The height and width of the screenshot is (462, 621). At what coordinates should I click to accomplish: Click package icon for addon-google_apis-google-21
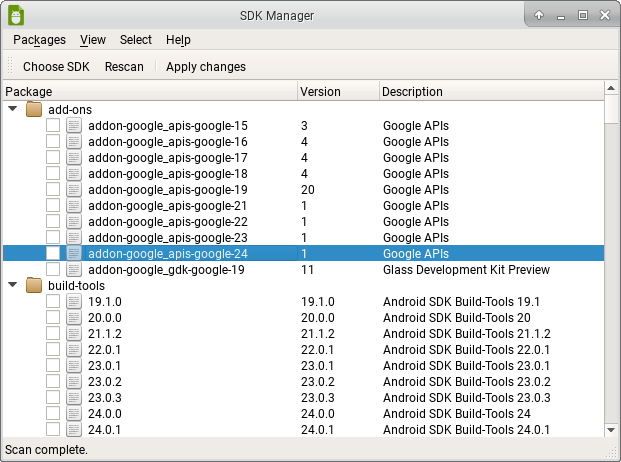pos(74,205)
